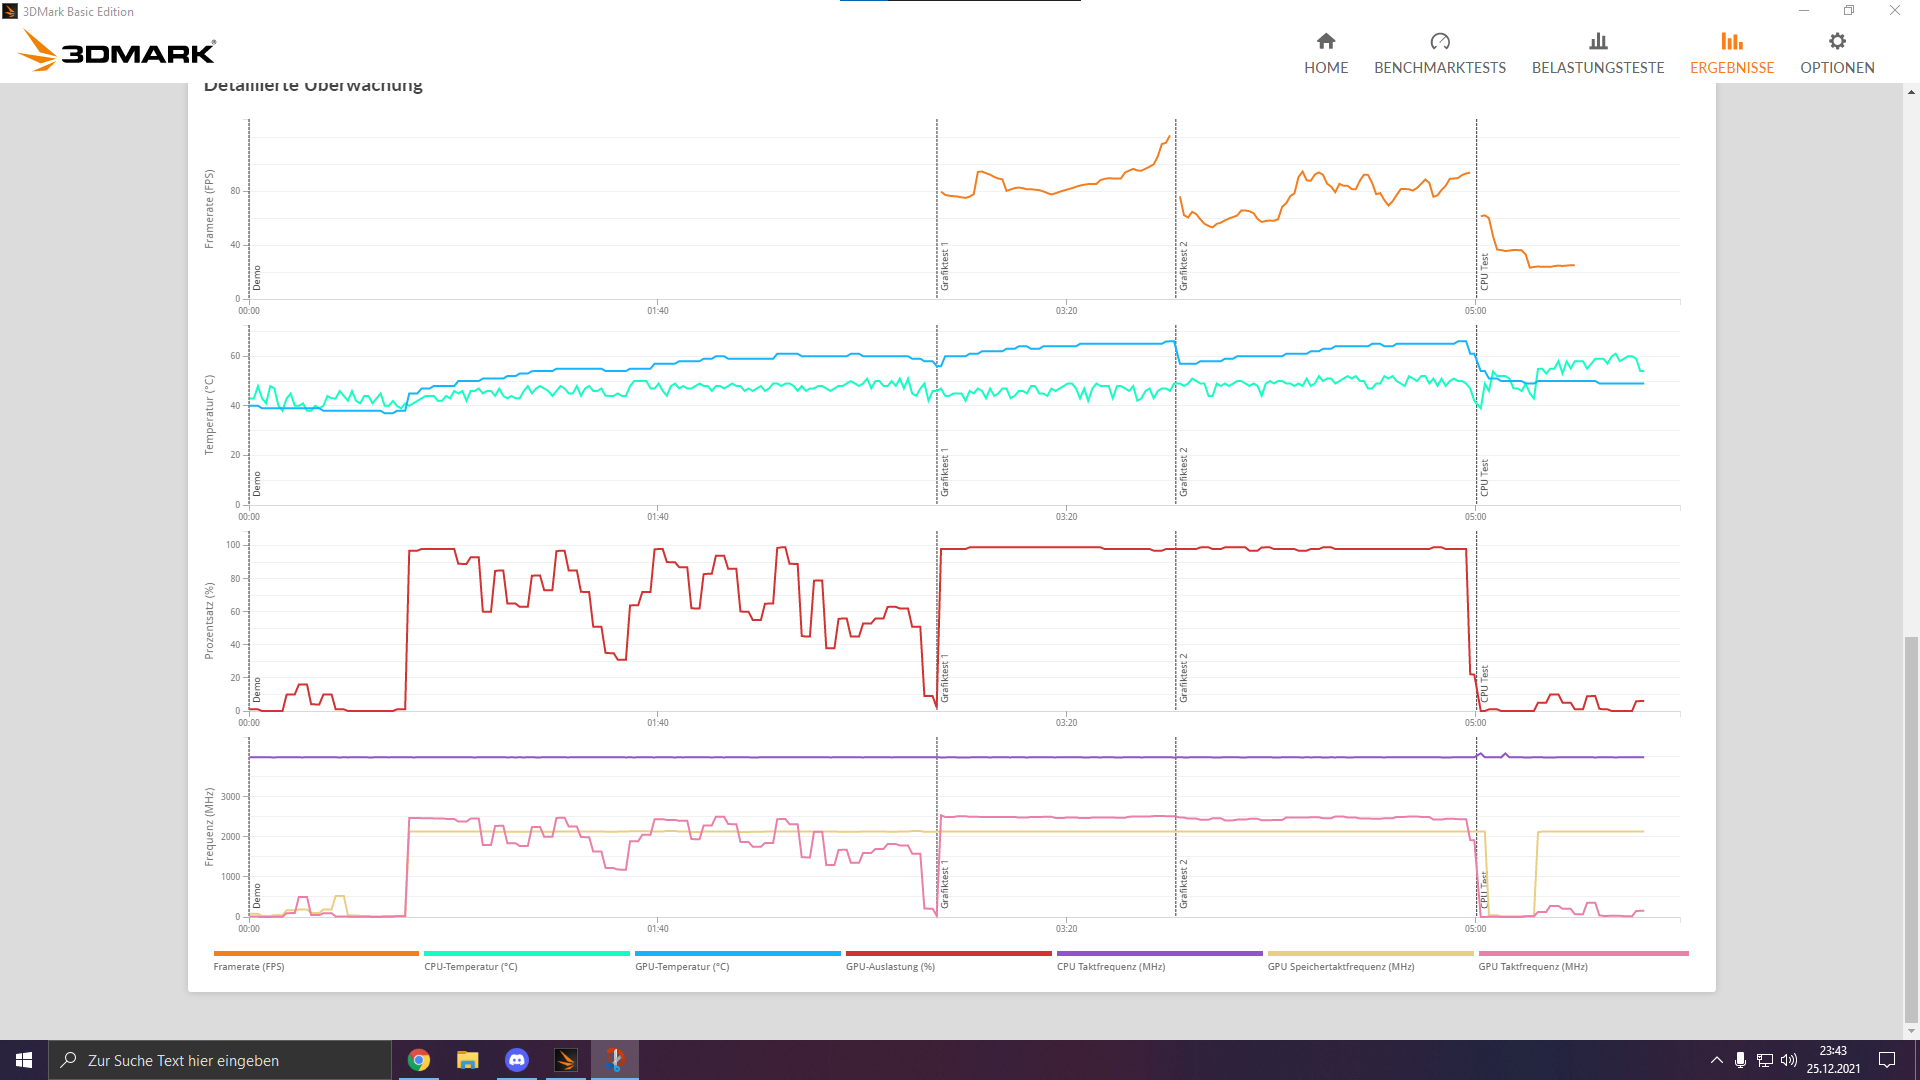Toggle Framerate (FPS) legend entry
Viewport: 1920px width, 1080px height.
249,967
